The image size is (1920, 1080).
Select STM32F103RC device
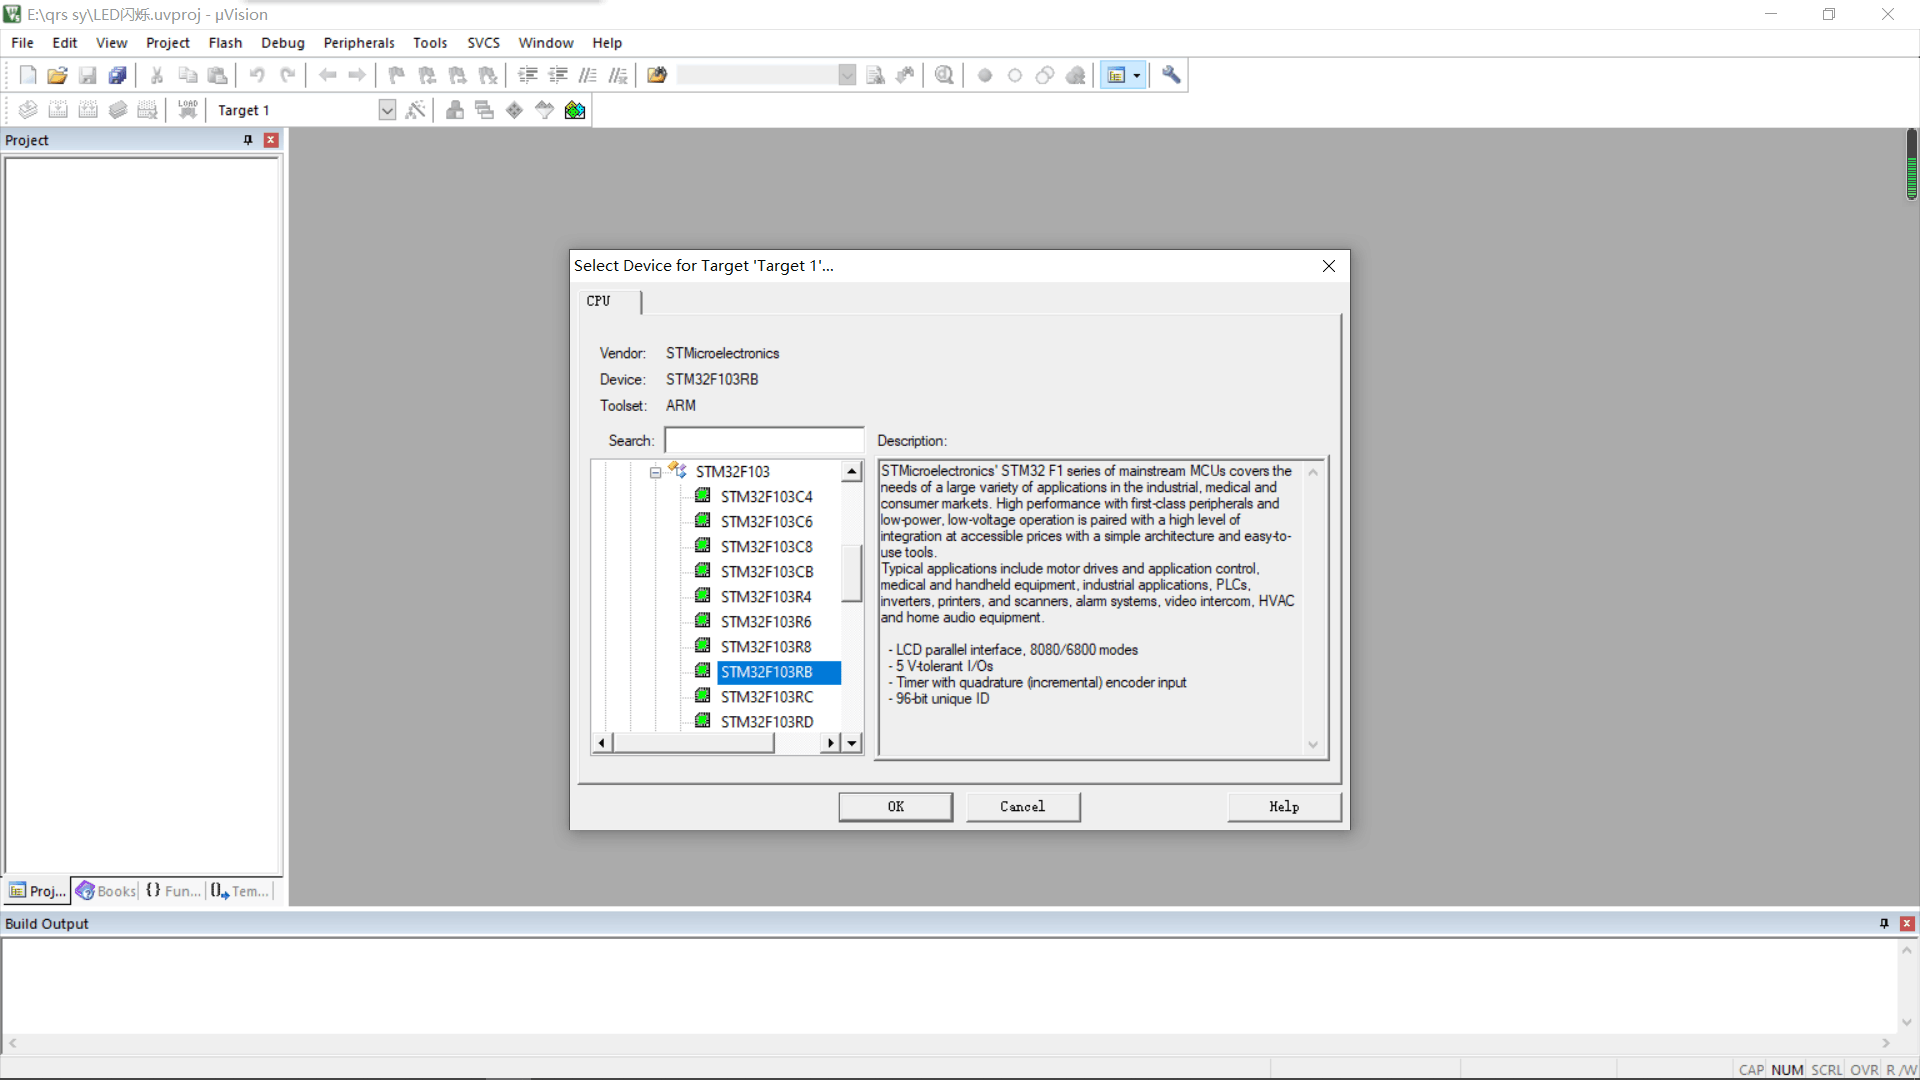click(767, 697)
